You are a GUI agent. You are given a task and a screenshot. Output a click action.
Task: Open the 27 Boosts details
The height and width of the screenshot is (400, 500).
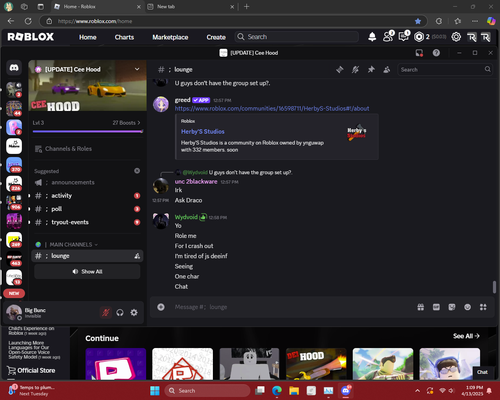point(126,123)
